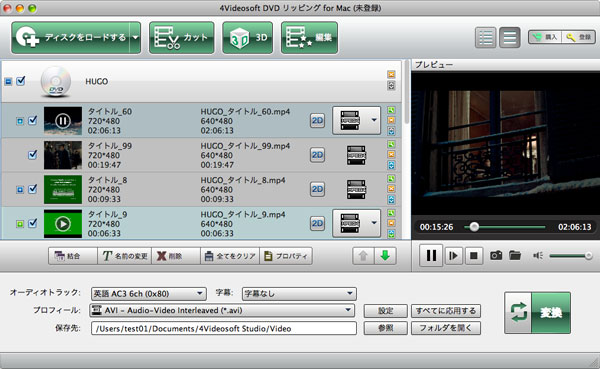This screenshot has height=369, width=600.
Task: Click the HUGO_タイトル_60.mp4 output name
Action: pyautogui.click(x=245, y=112)
